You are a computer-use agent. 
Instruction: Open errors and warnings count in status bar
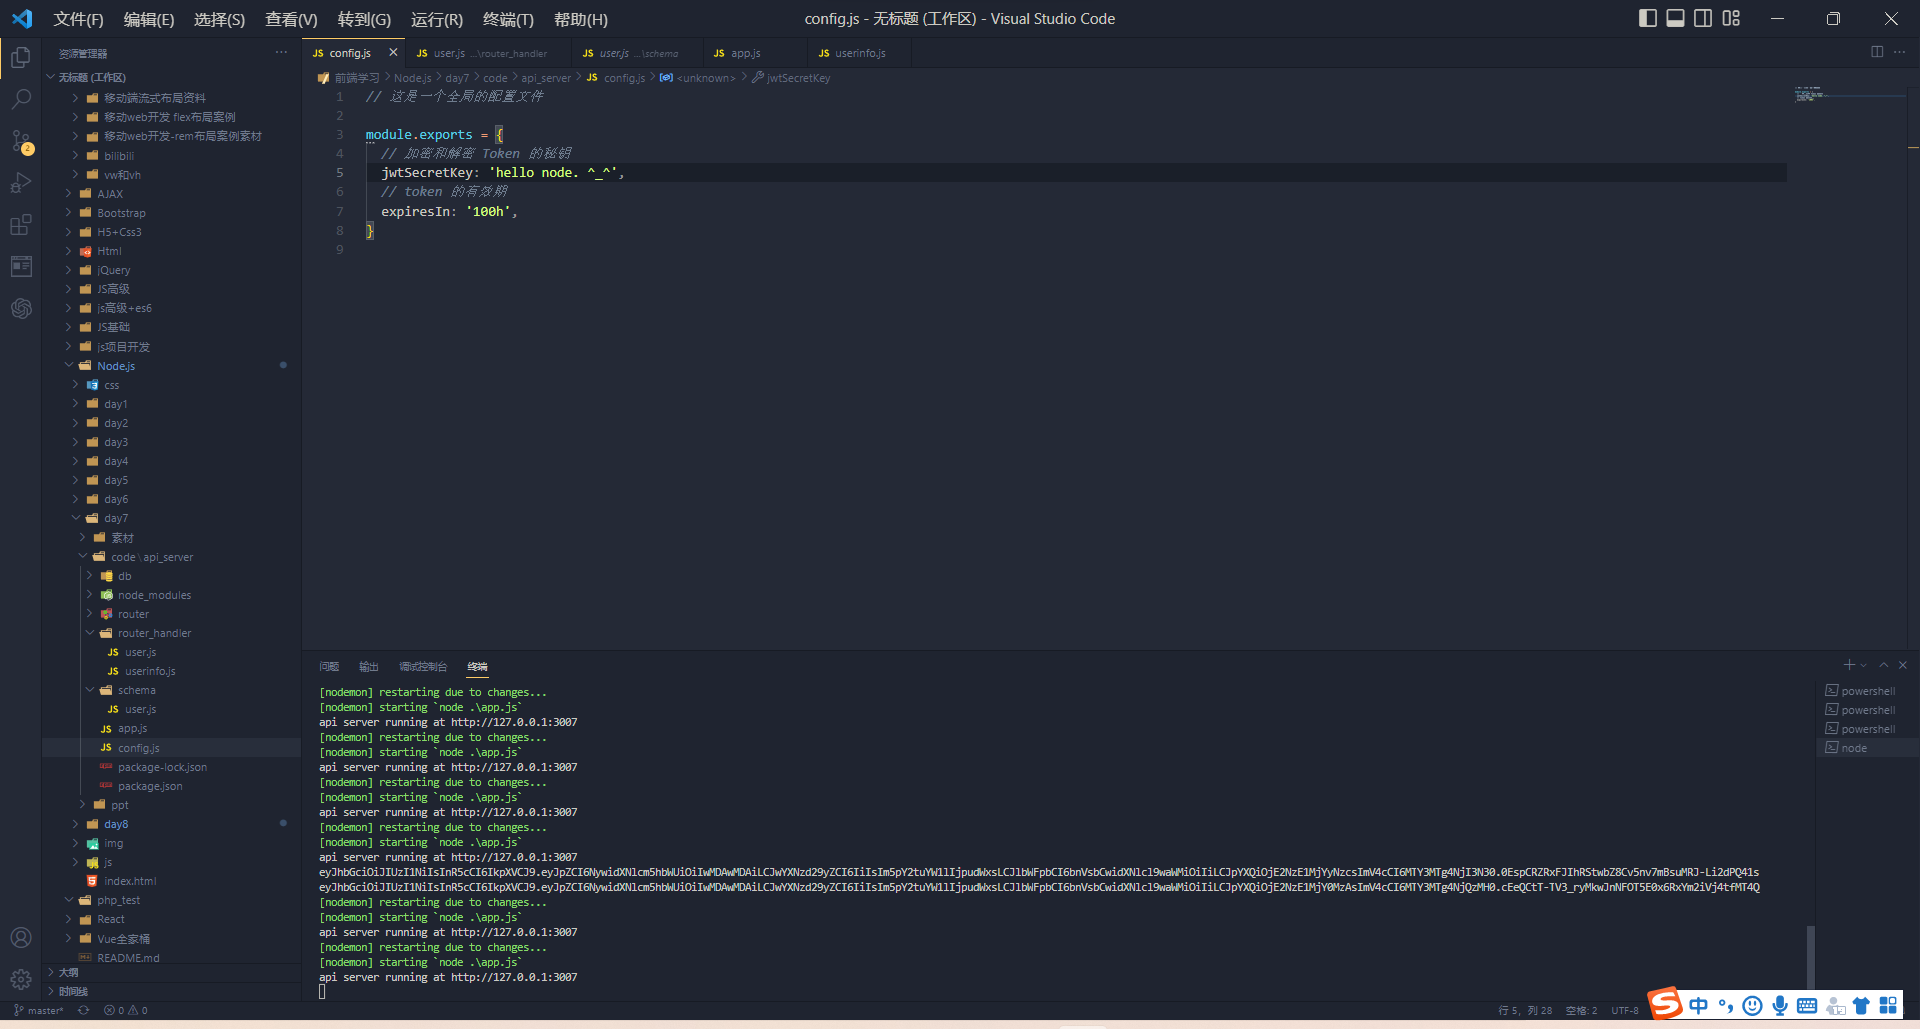point(126,1010)
